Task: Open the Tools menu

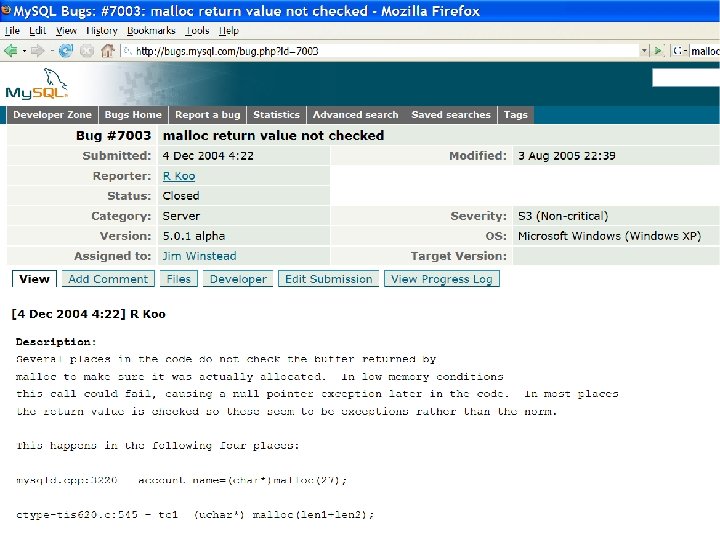Action: click(197, 31)
